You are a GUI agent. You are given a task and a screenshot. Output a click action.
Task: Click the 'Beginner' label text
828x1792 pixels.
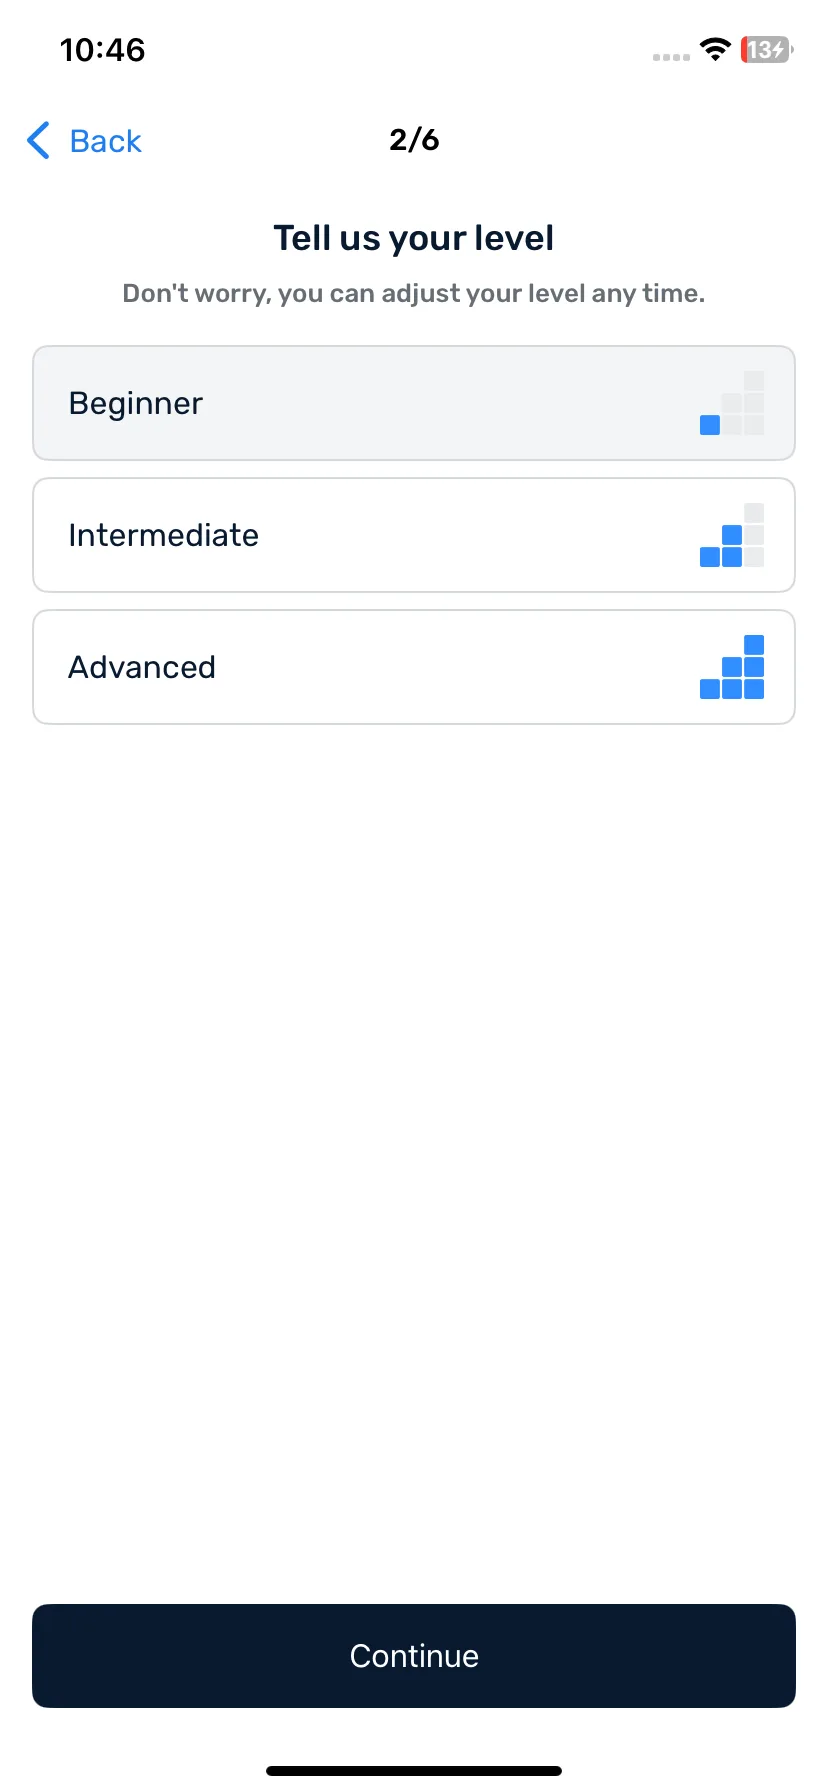click(x=136, y=404)
